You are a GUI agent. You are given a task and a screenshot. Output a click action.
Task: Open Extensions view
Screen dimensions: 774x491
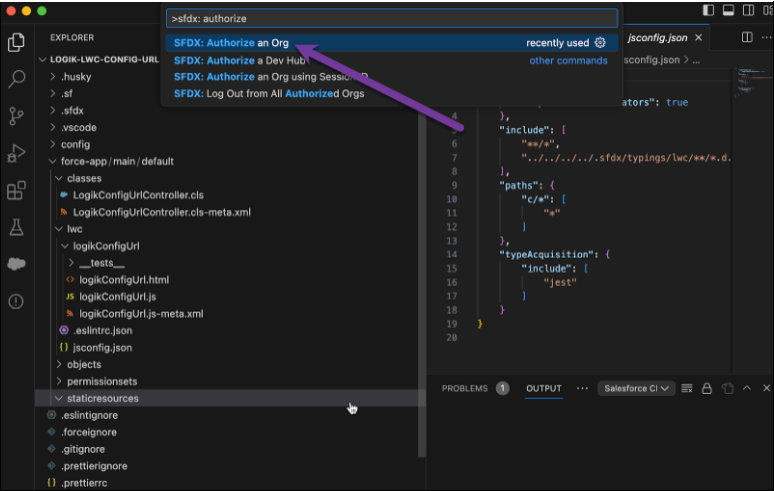pos(16,190)
